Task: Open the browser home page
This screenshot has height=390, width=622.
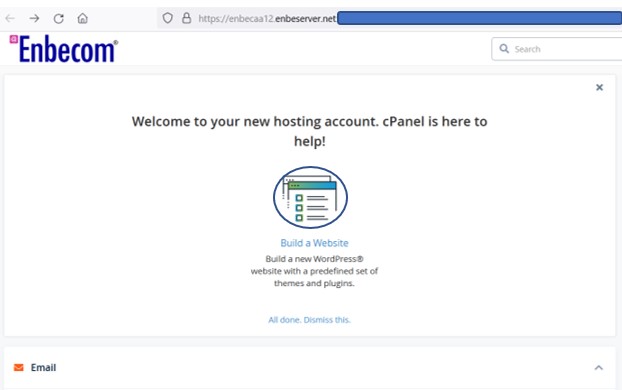Action: point(83,18)
